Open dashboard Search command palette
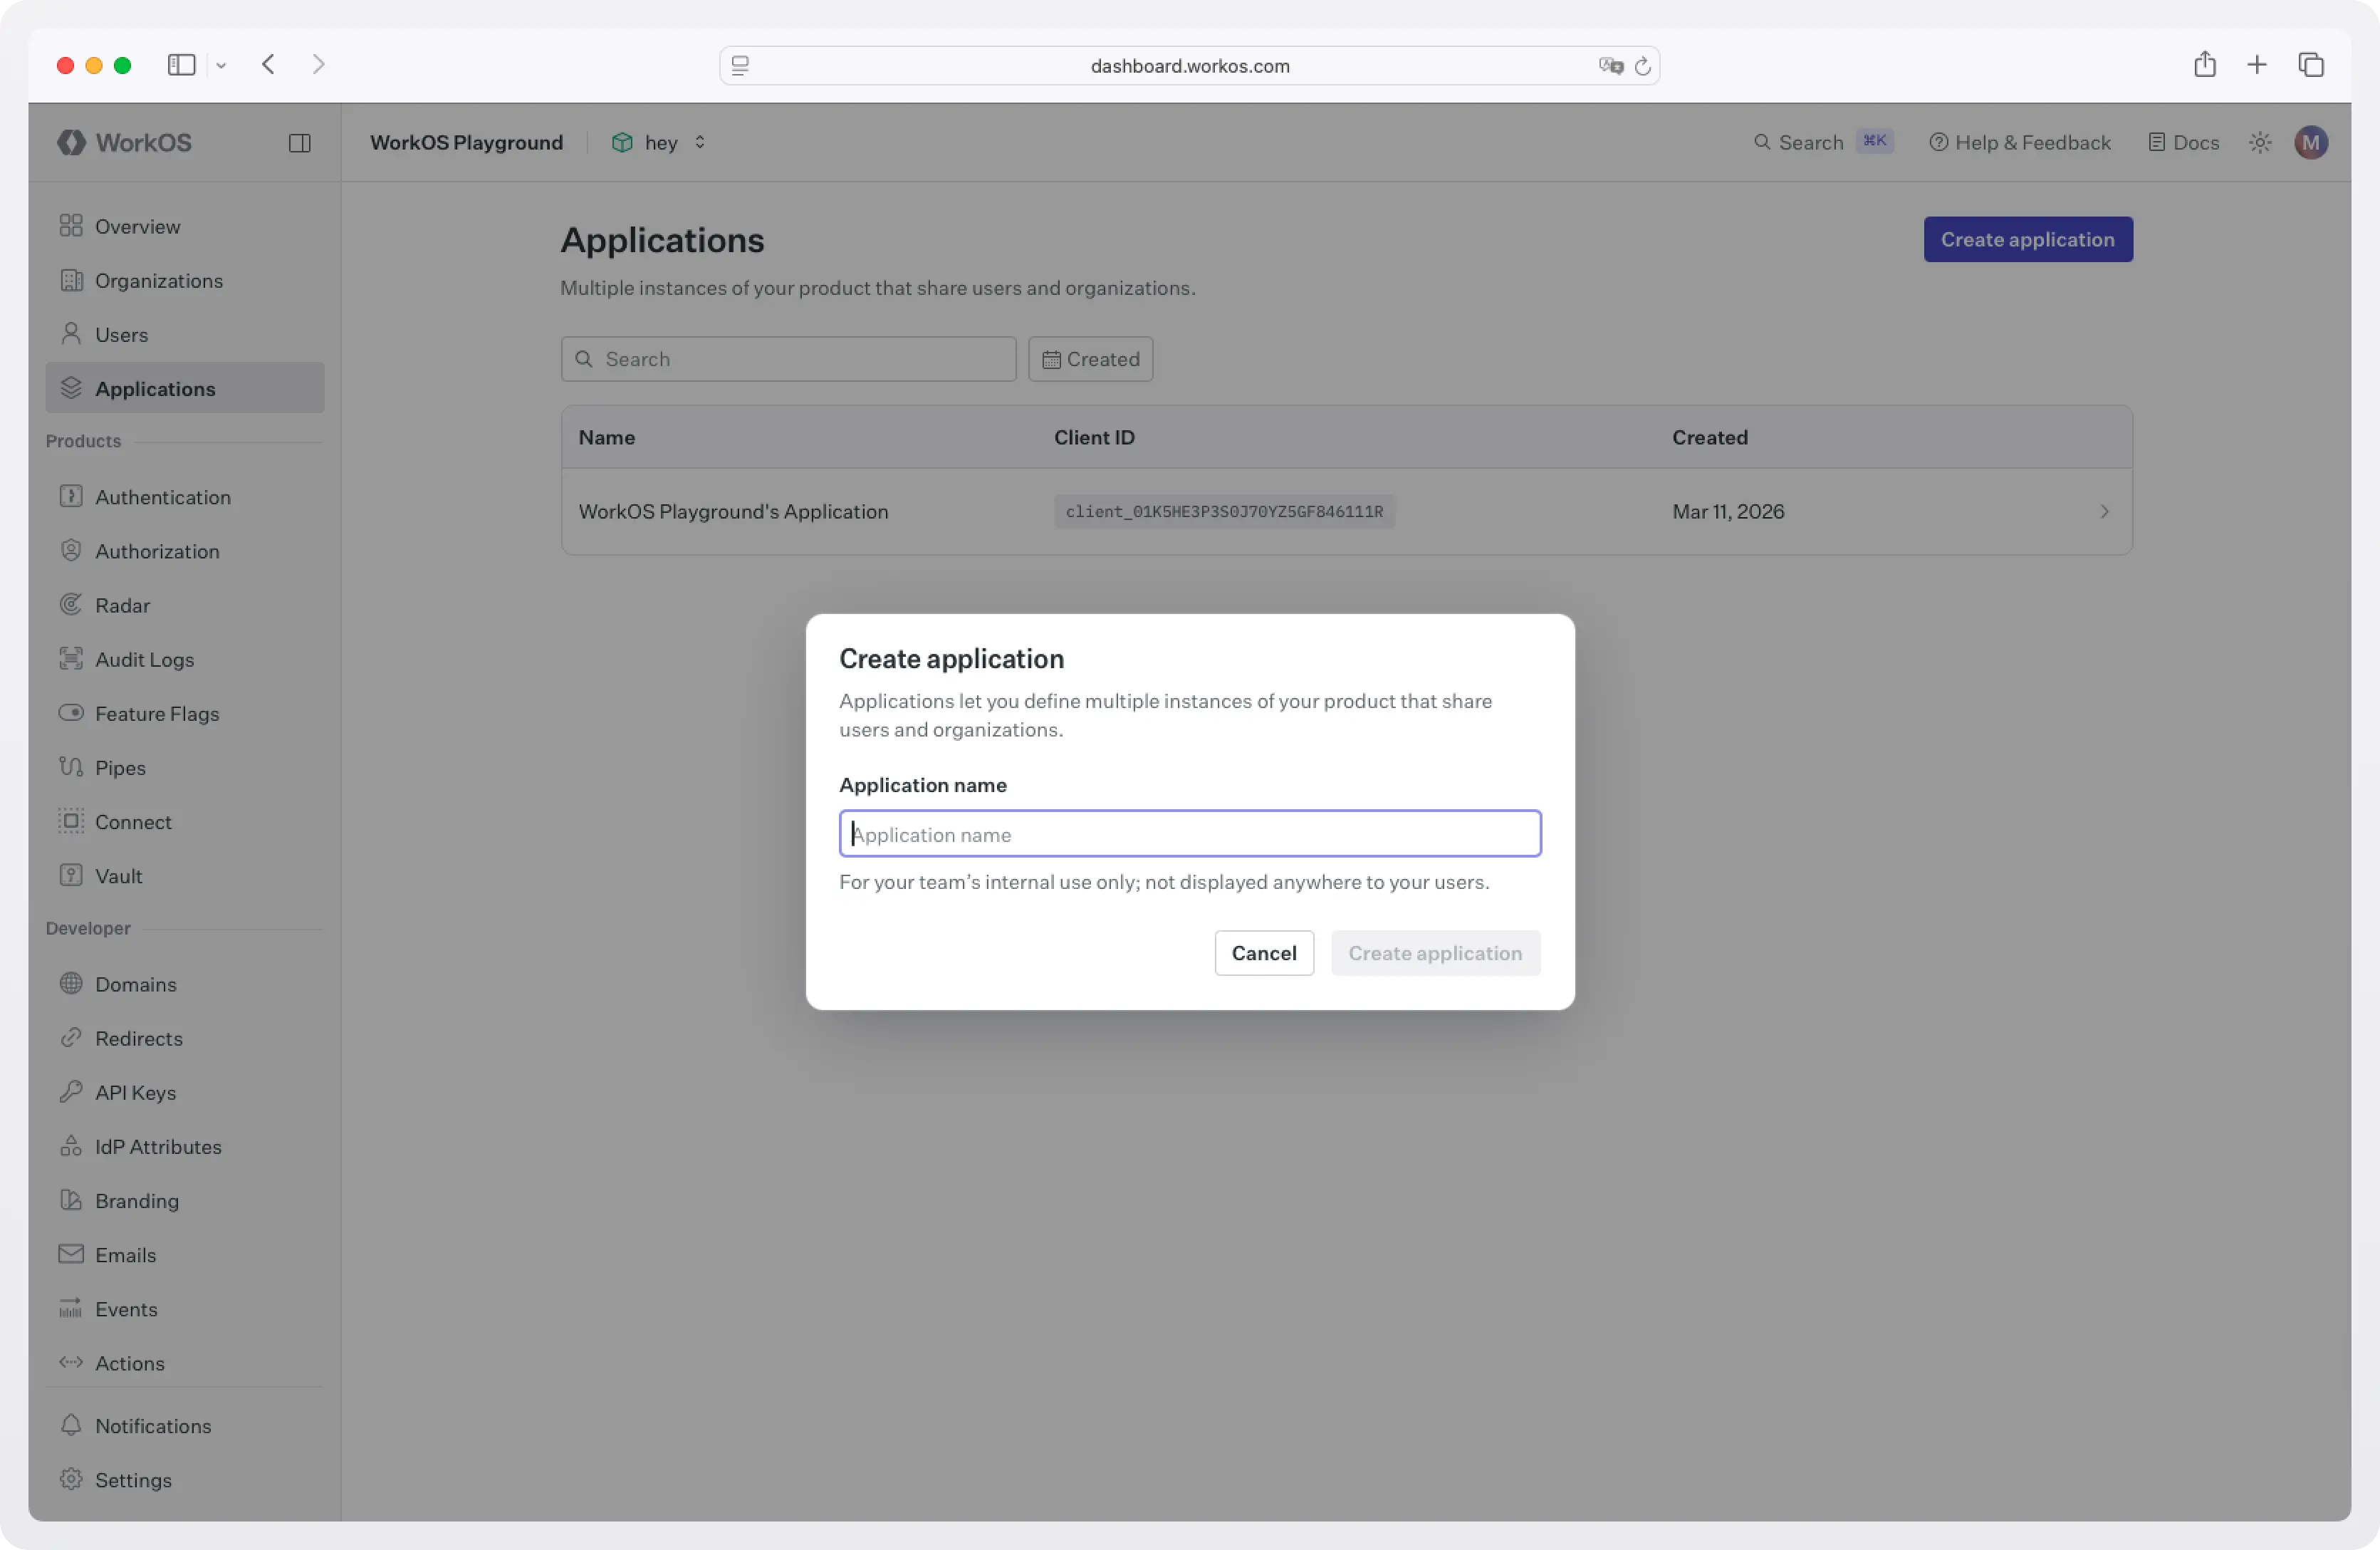 [x=1823, y=142]
